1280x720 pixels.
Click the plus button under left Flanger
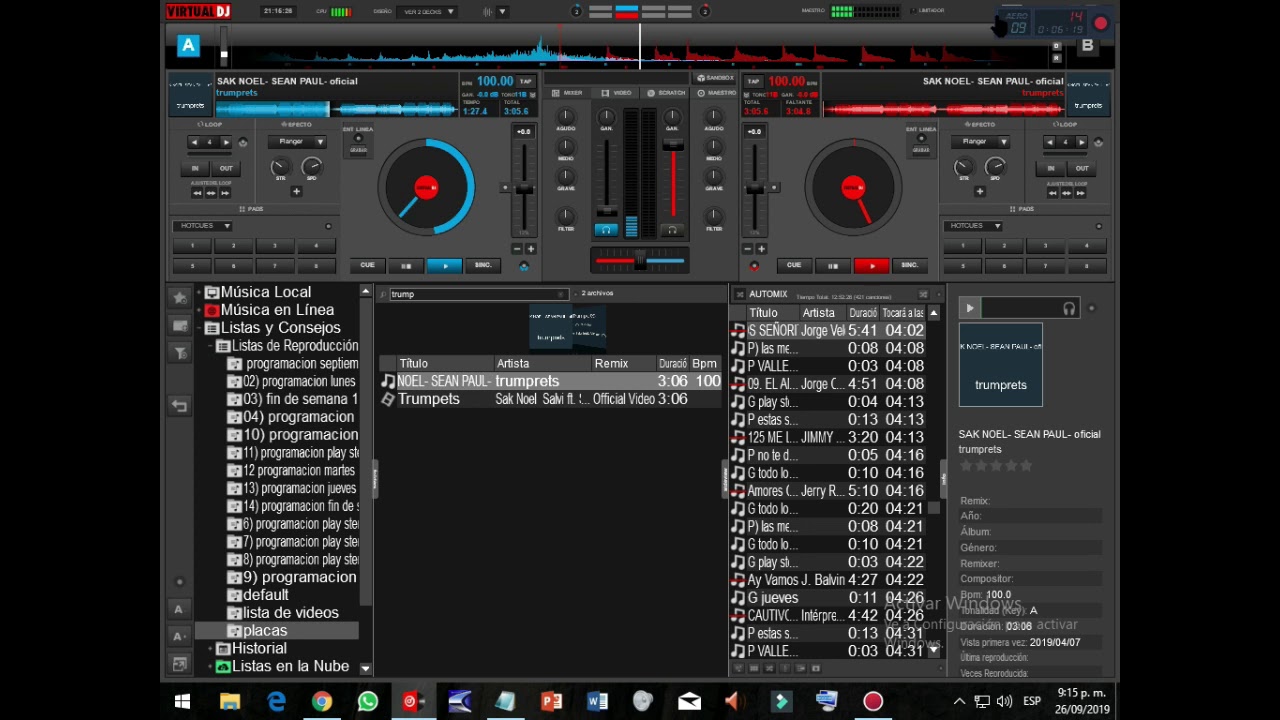coord(296,191)
